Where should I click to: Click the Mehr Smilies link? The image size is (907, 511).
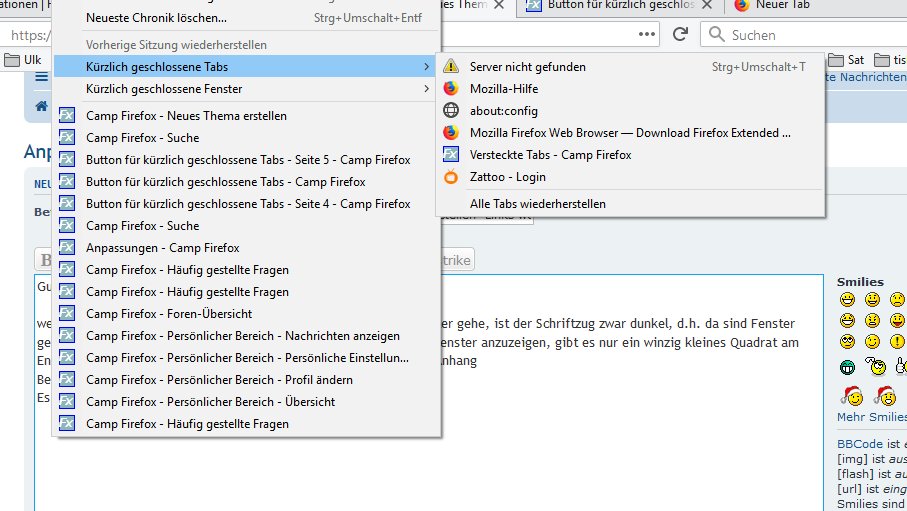pyautogui.click(x=872, y=417)
